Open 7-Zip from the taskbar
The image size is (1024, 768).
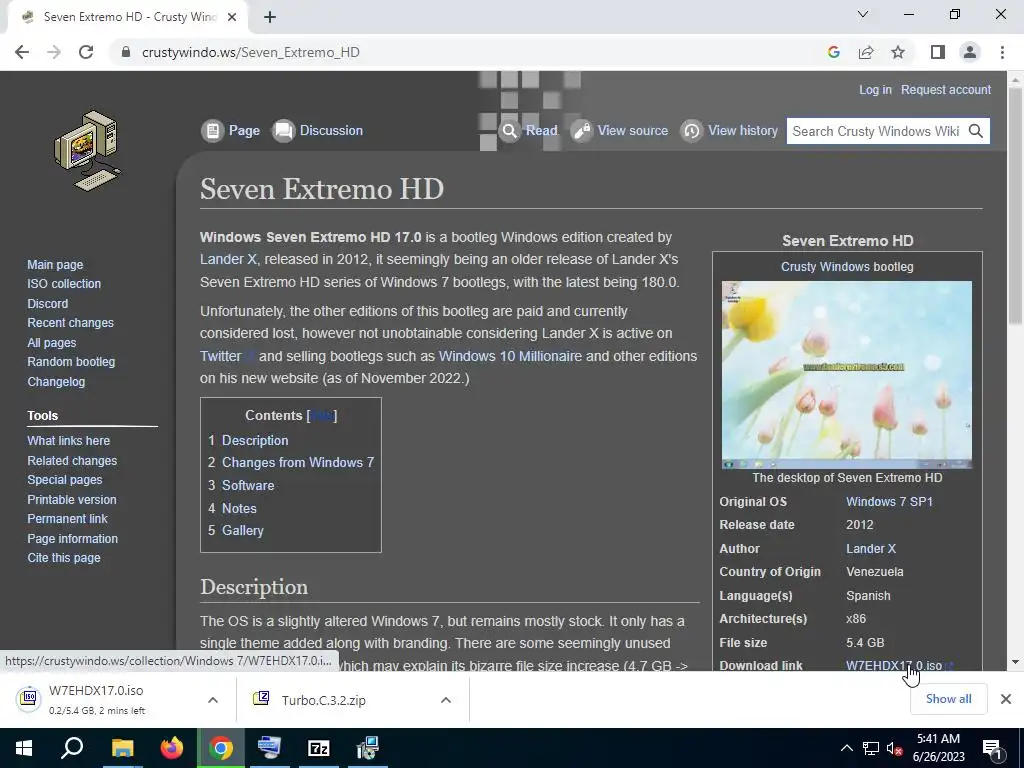pos(319,748)
